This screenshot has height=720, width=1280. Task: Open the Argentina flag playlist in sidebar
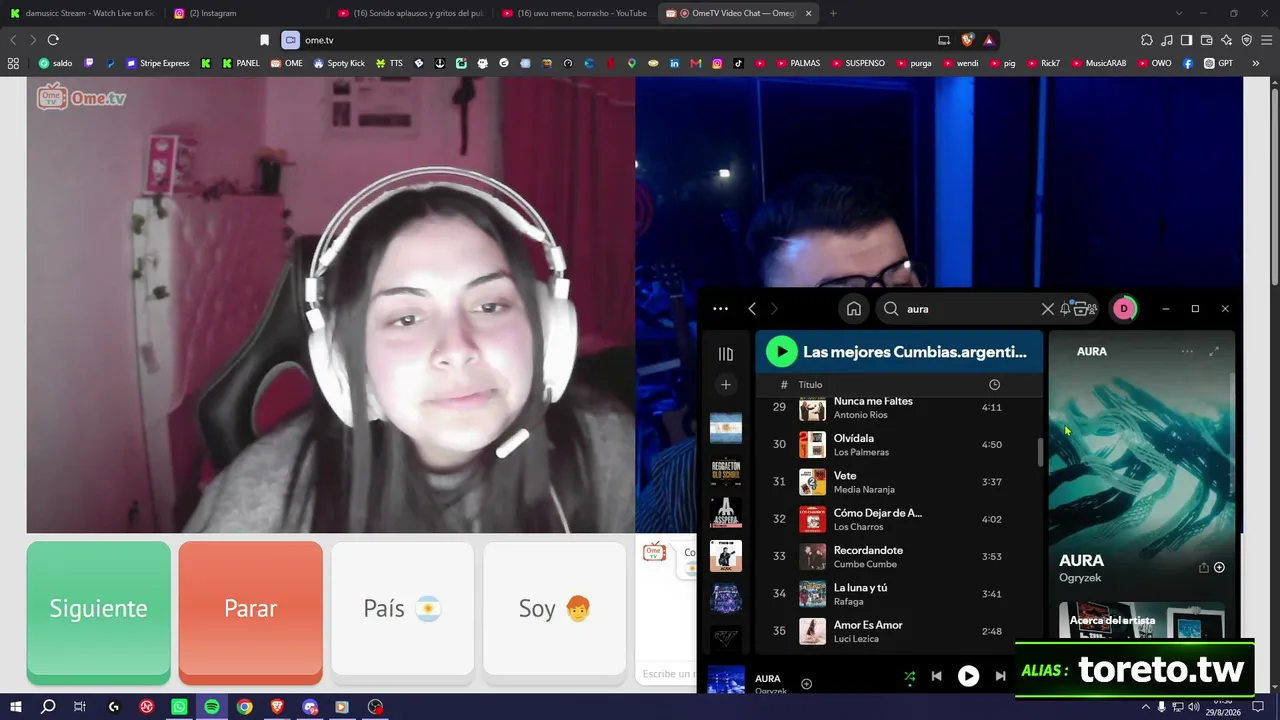click(726, 427)
